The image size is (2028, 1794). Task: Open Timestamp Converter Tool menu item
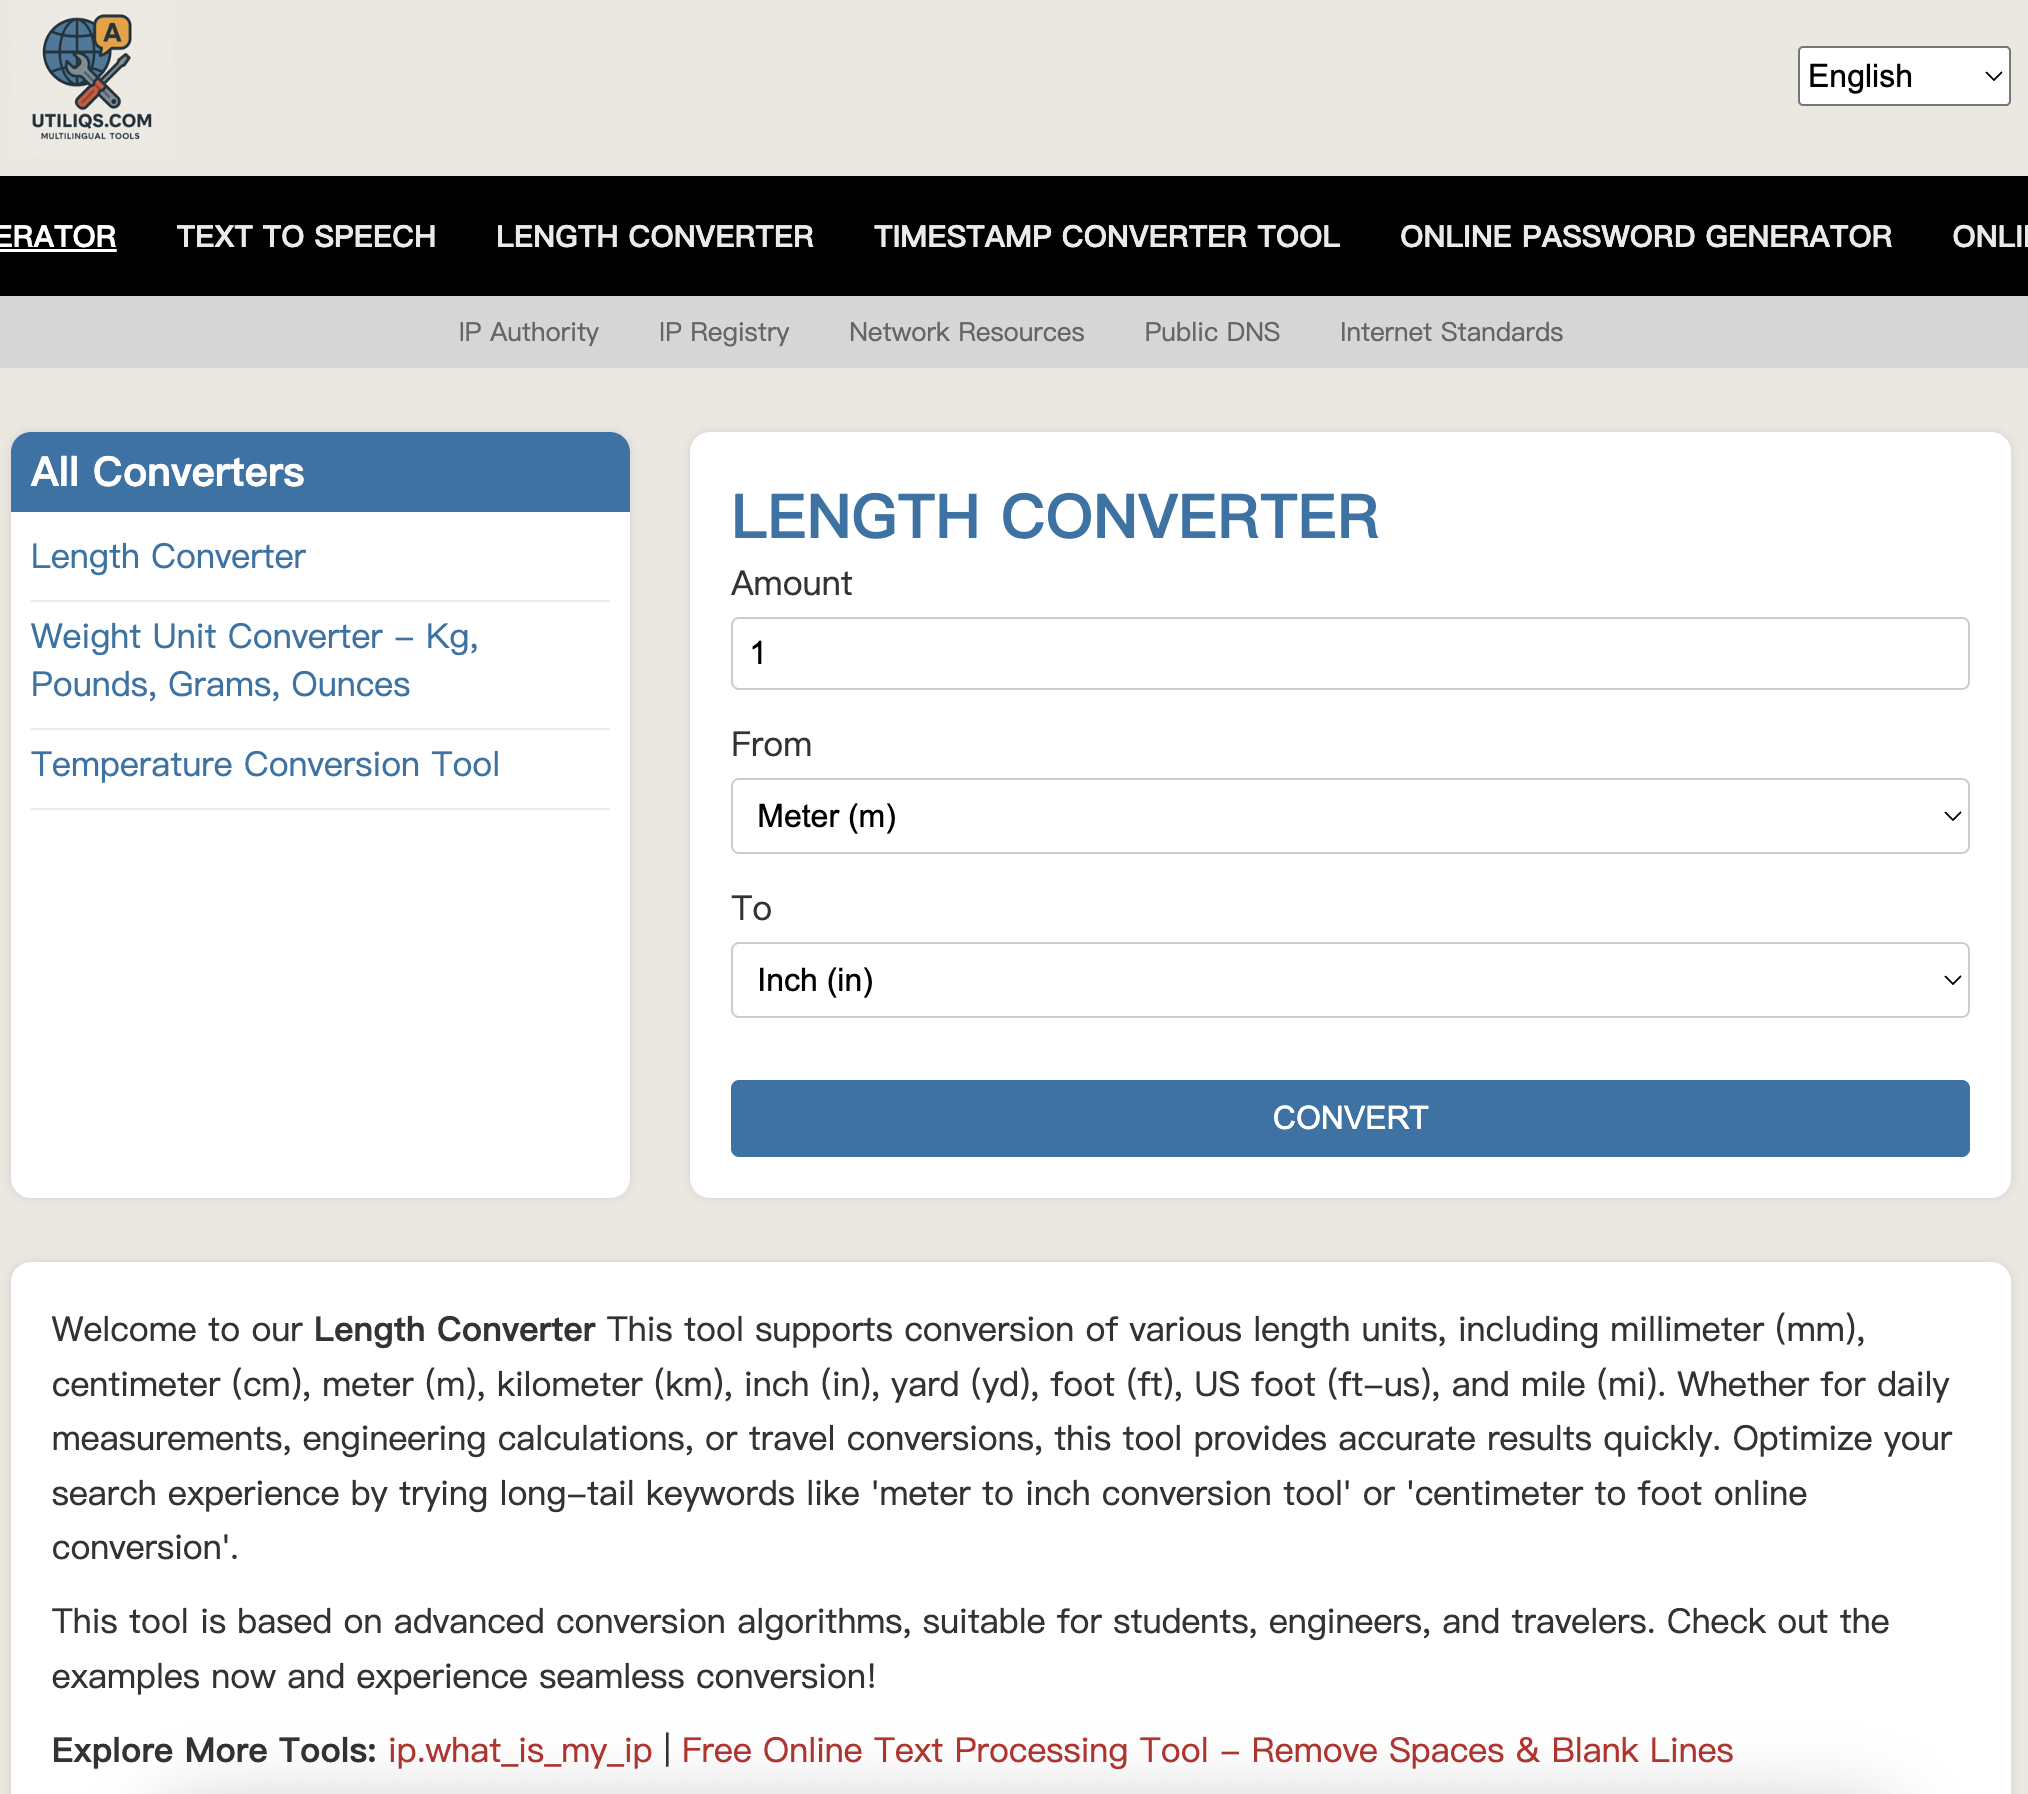(1107, 236)
